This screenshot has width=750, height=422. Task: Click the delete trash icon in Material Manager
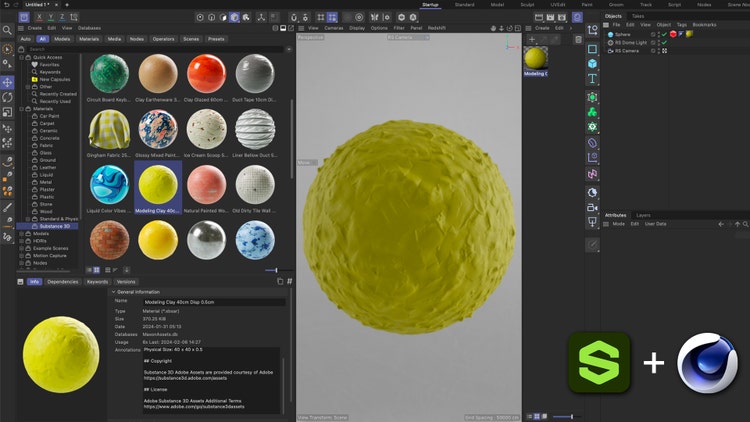(578, 40)
